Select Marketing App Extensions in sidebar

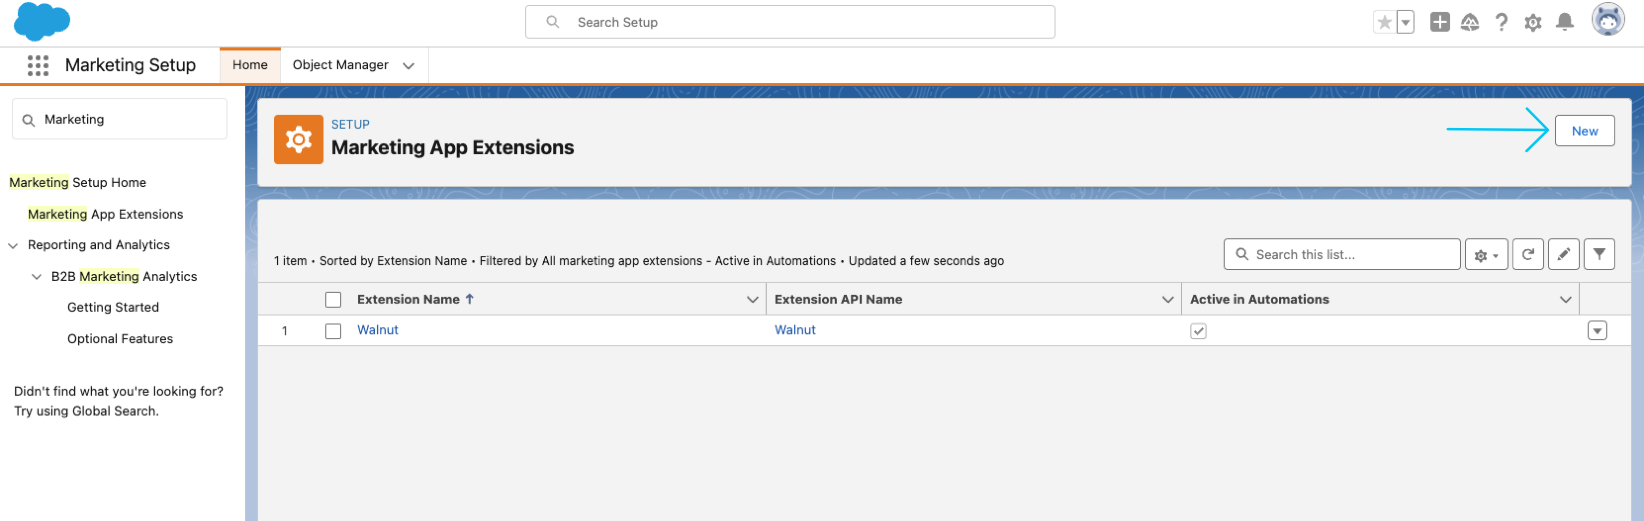(106, 214)
